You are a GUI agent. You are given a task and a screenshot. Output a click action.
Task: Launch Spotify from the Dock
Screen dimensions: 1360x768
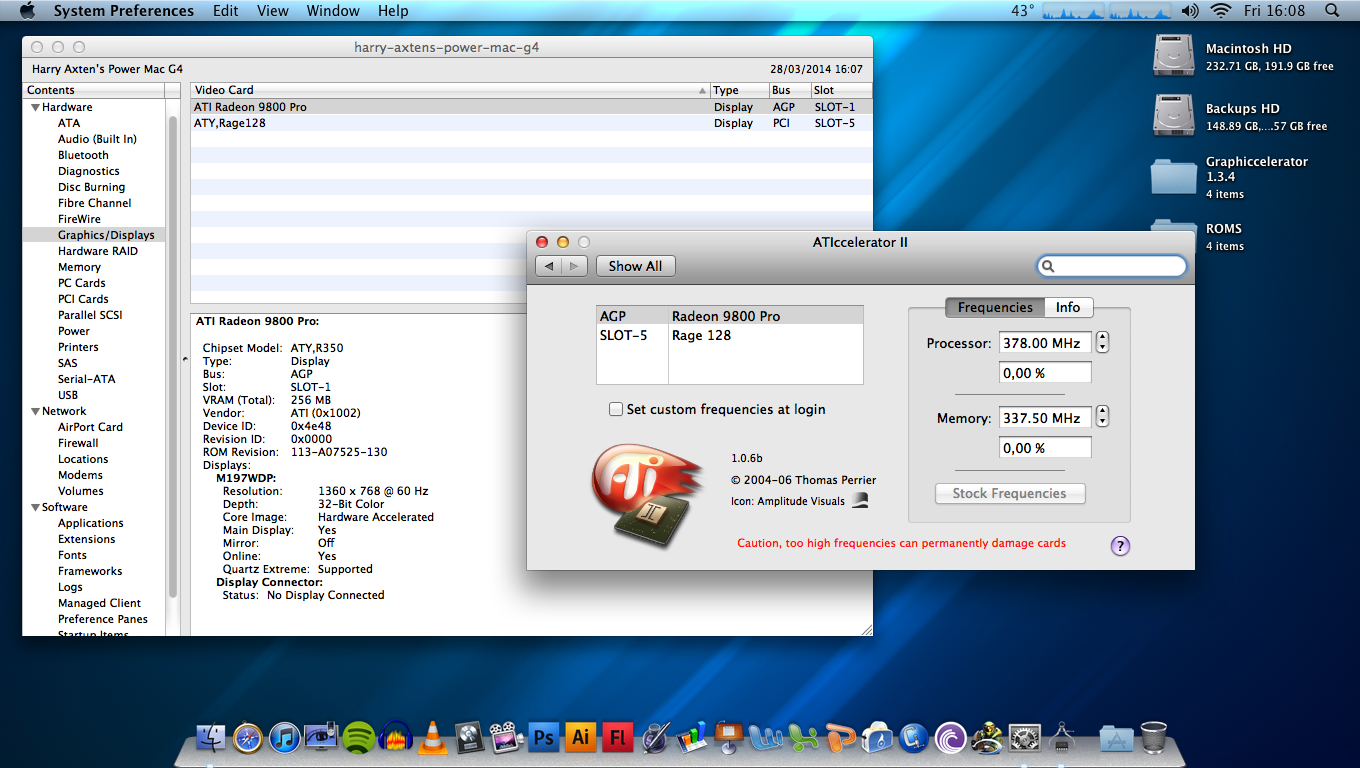pos(359,738)
